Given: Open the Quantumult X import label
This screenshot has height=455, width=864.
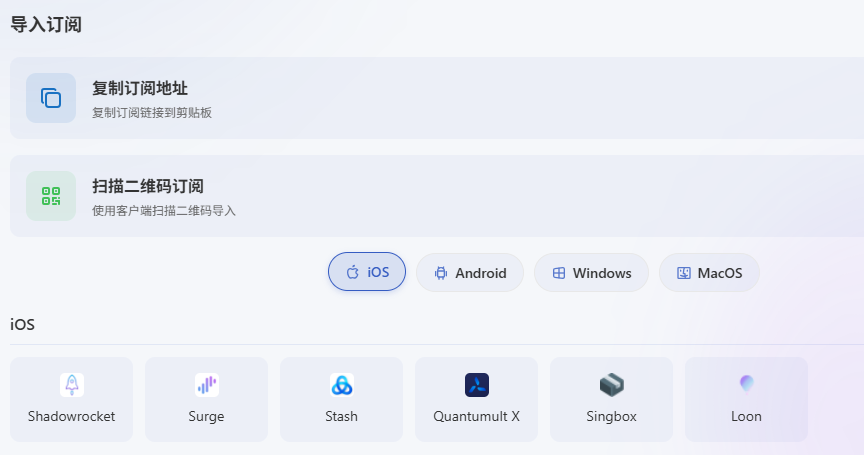Looking at the screenshot, I should coord(477,416).
